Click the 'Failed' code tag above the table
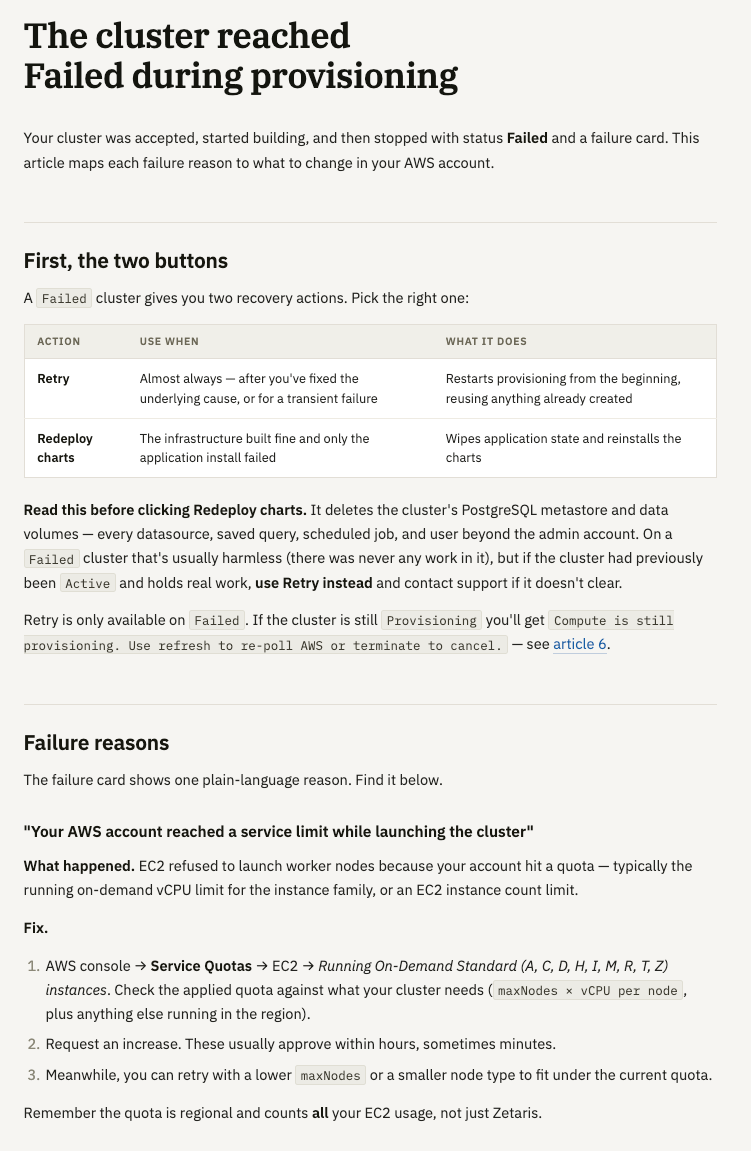Screen dimensions: 751x1151 (x=64, y=299)
